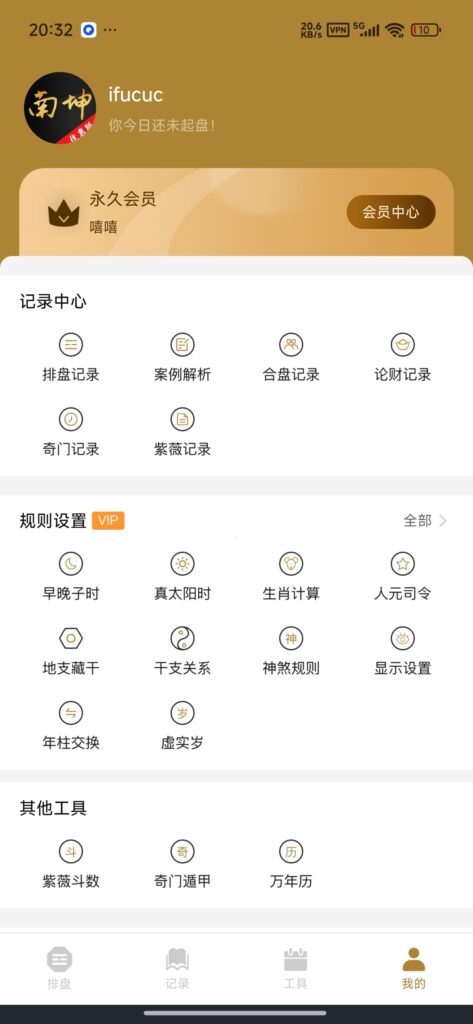Image resolution: width=473 pixels, height=1024 pixels.
Task: Open 真太阳时 sun setting
Action: (x=182, y=576)
